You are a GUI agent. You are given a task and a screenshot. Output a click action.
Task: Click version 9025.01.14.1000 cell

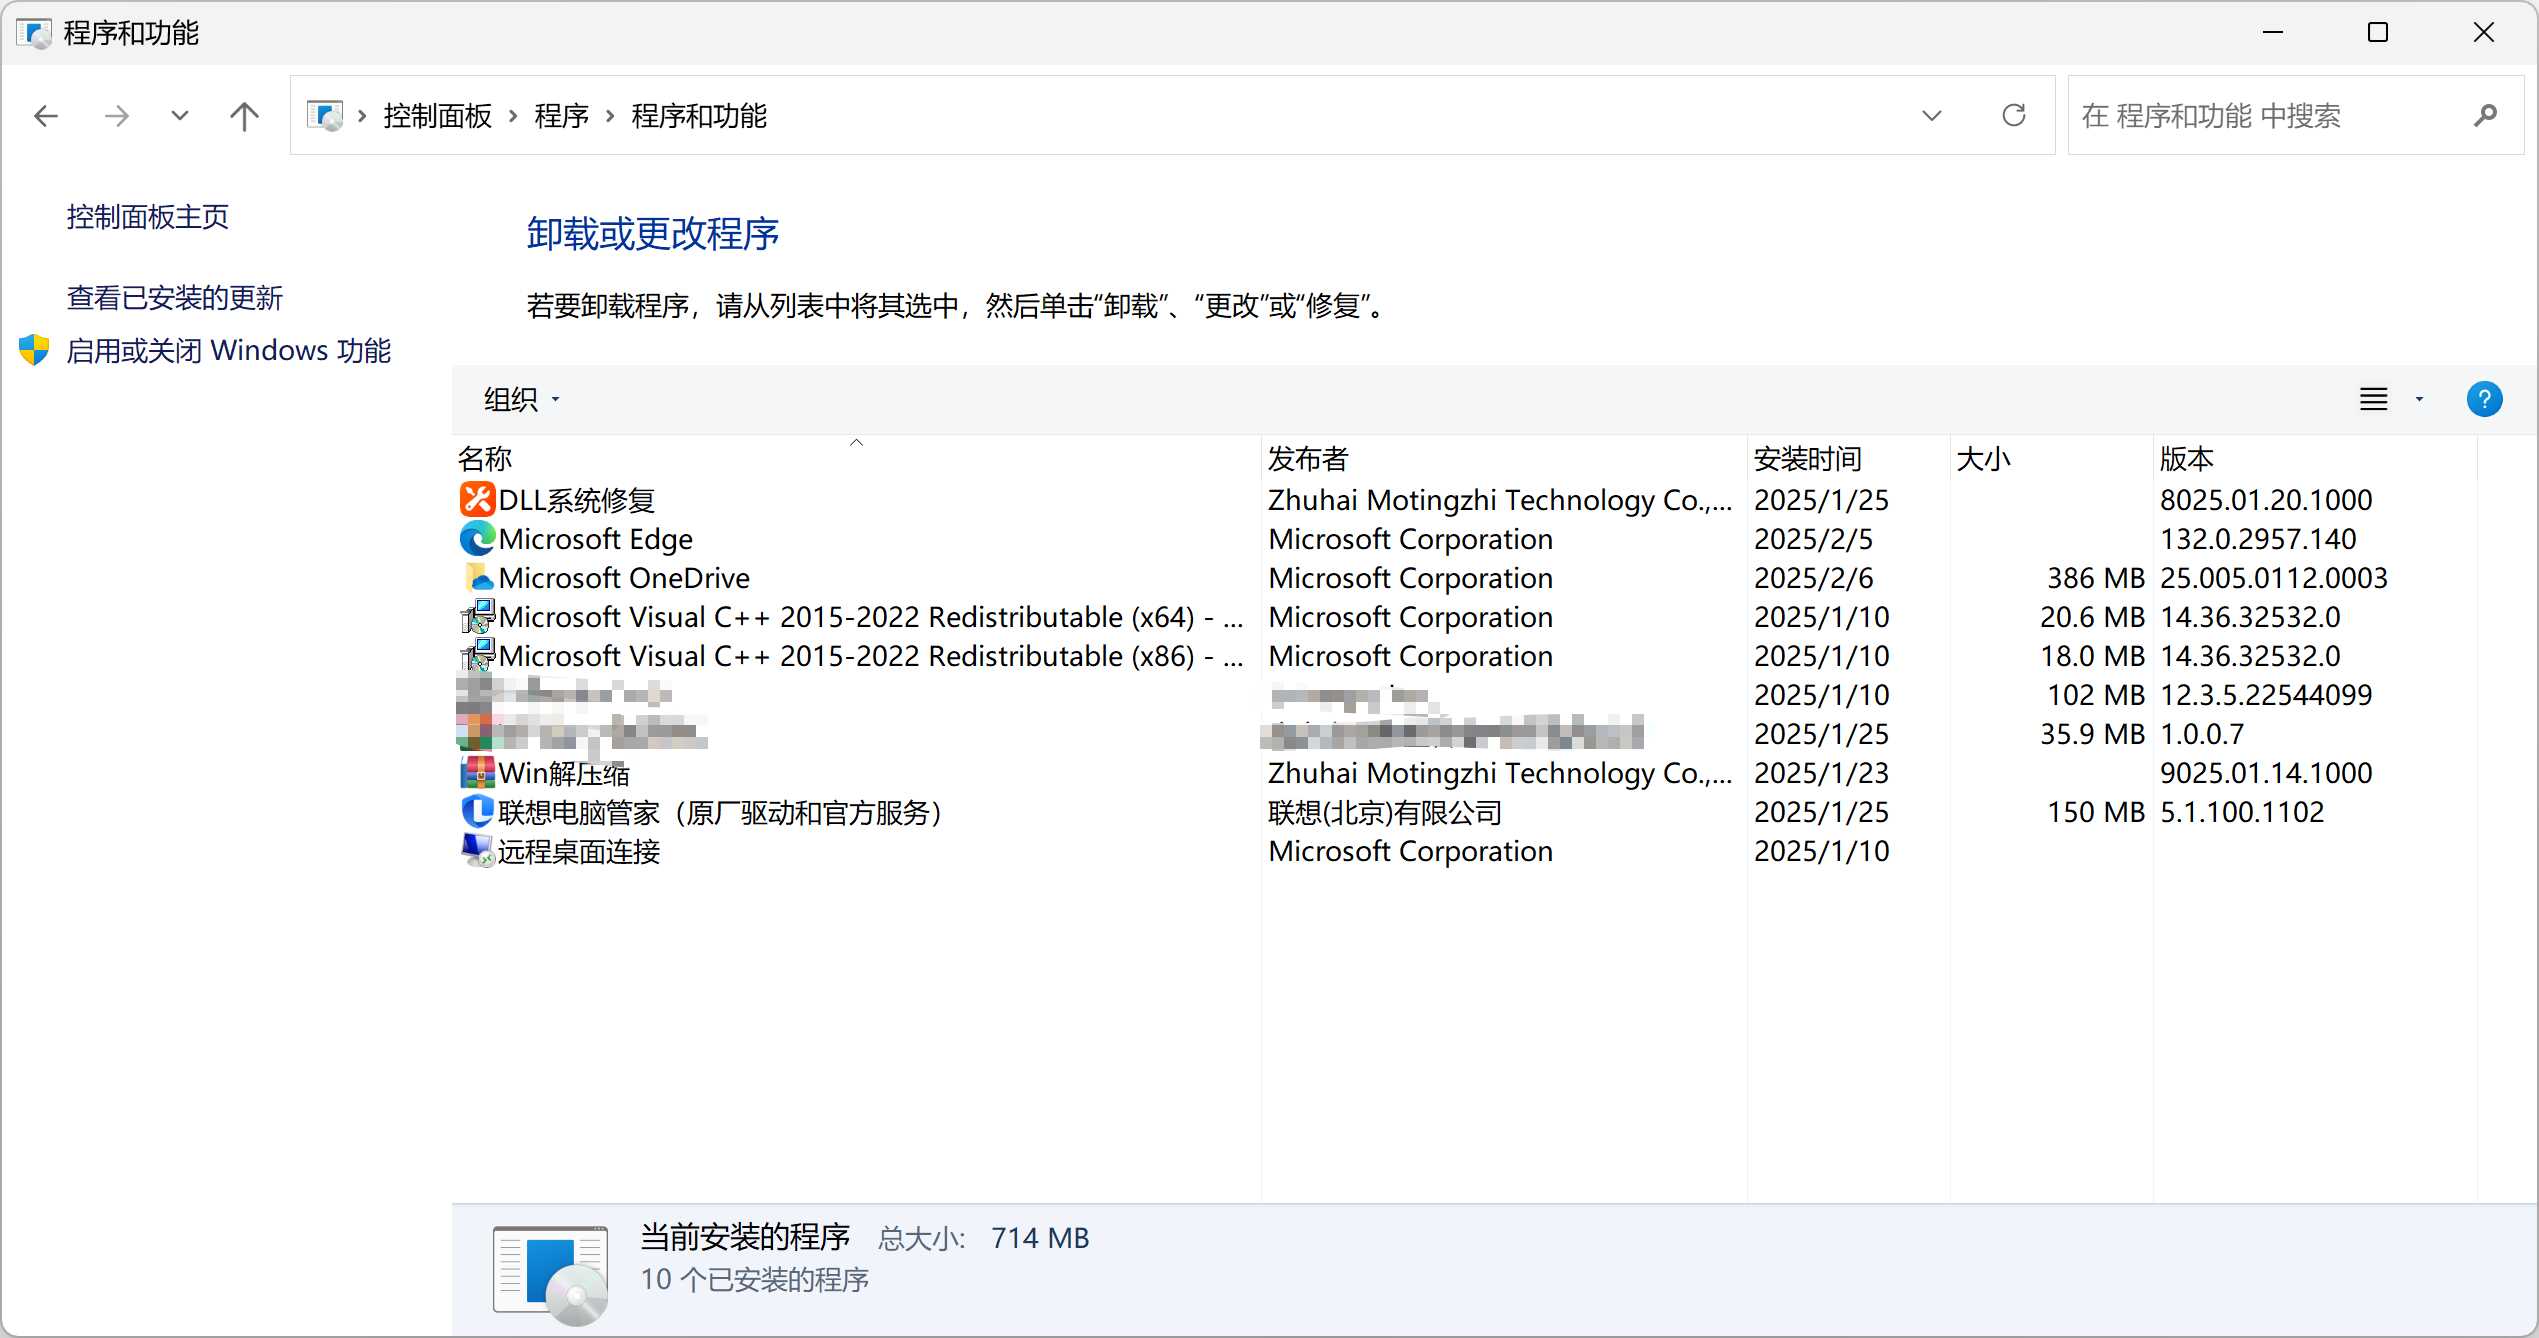[2265, 773]
